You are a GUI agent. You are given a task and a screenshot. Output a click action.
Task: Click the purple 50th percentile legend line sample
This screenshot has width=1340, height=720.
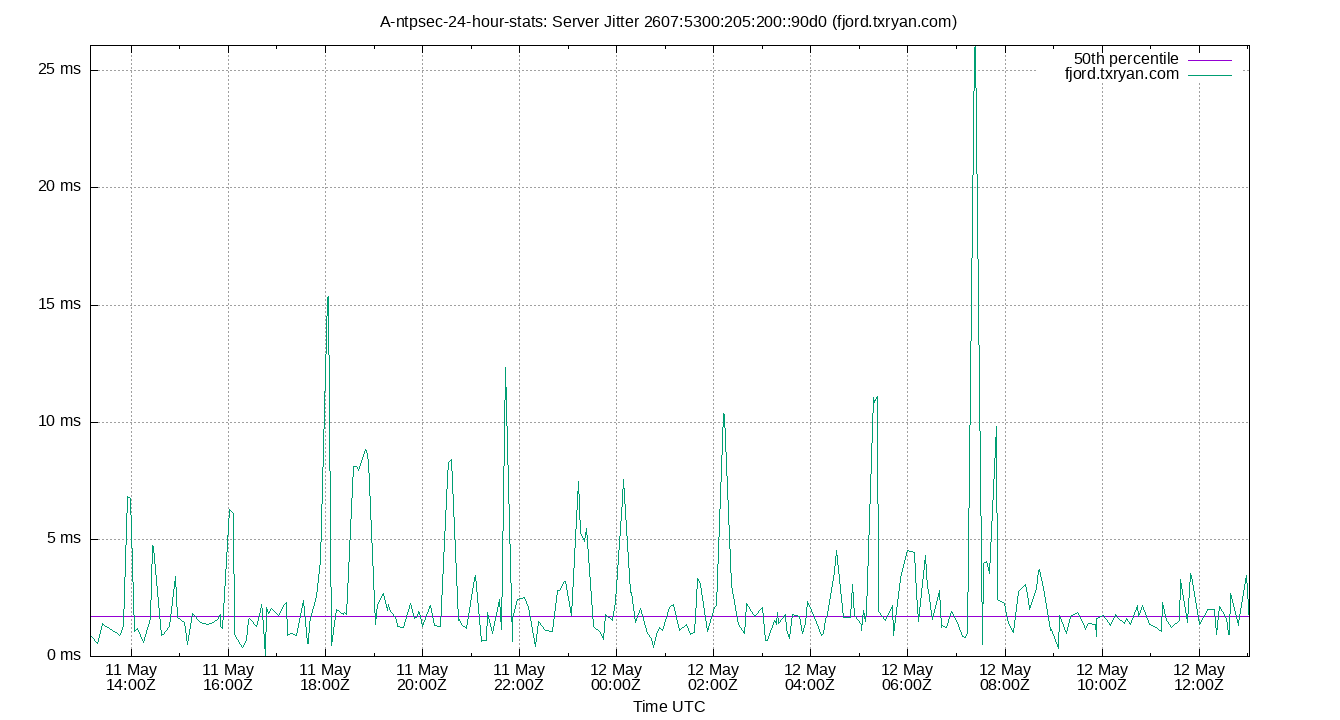[1210, 60]
